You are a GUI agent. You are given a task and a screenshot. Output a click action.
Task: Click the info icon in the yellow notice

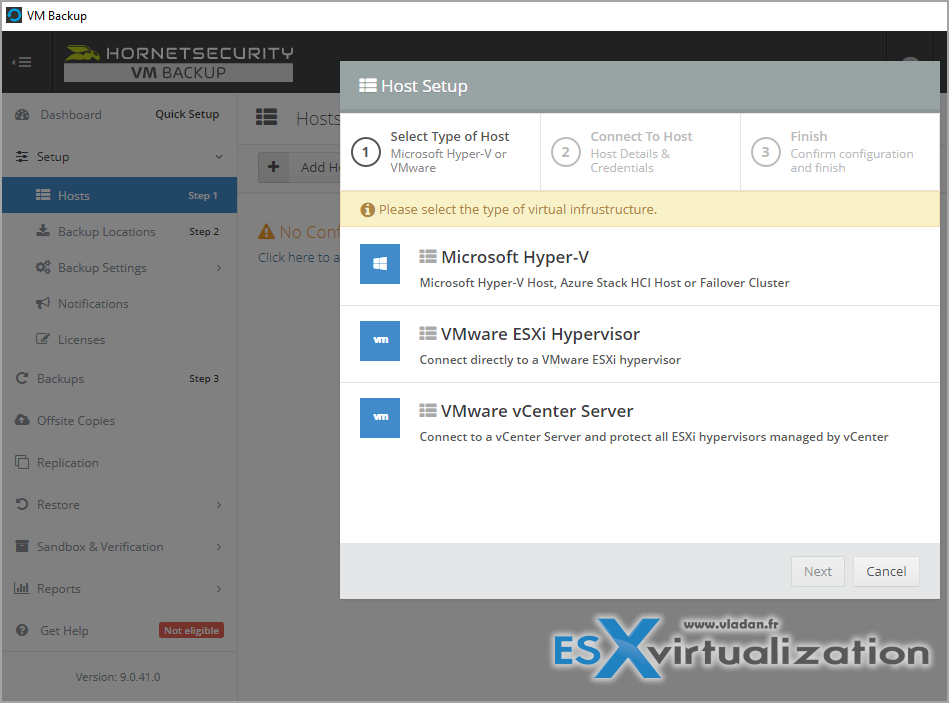tap(367, 210)
